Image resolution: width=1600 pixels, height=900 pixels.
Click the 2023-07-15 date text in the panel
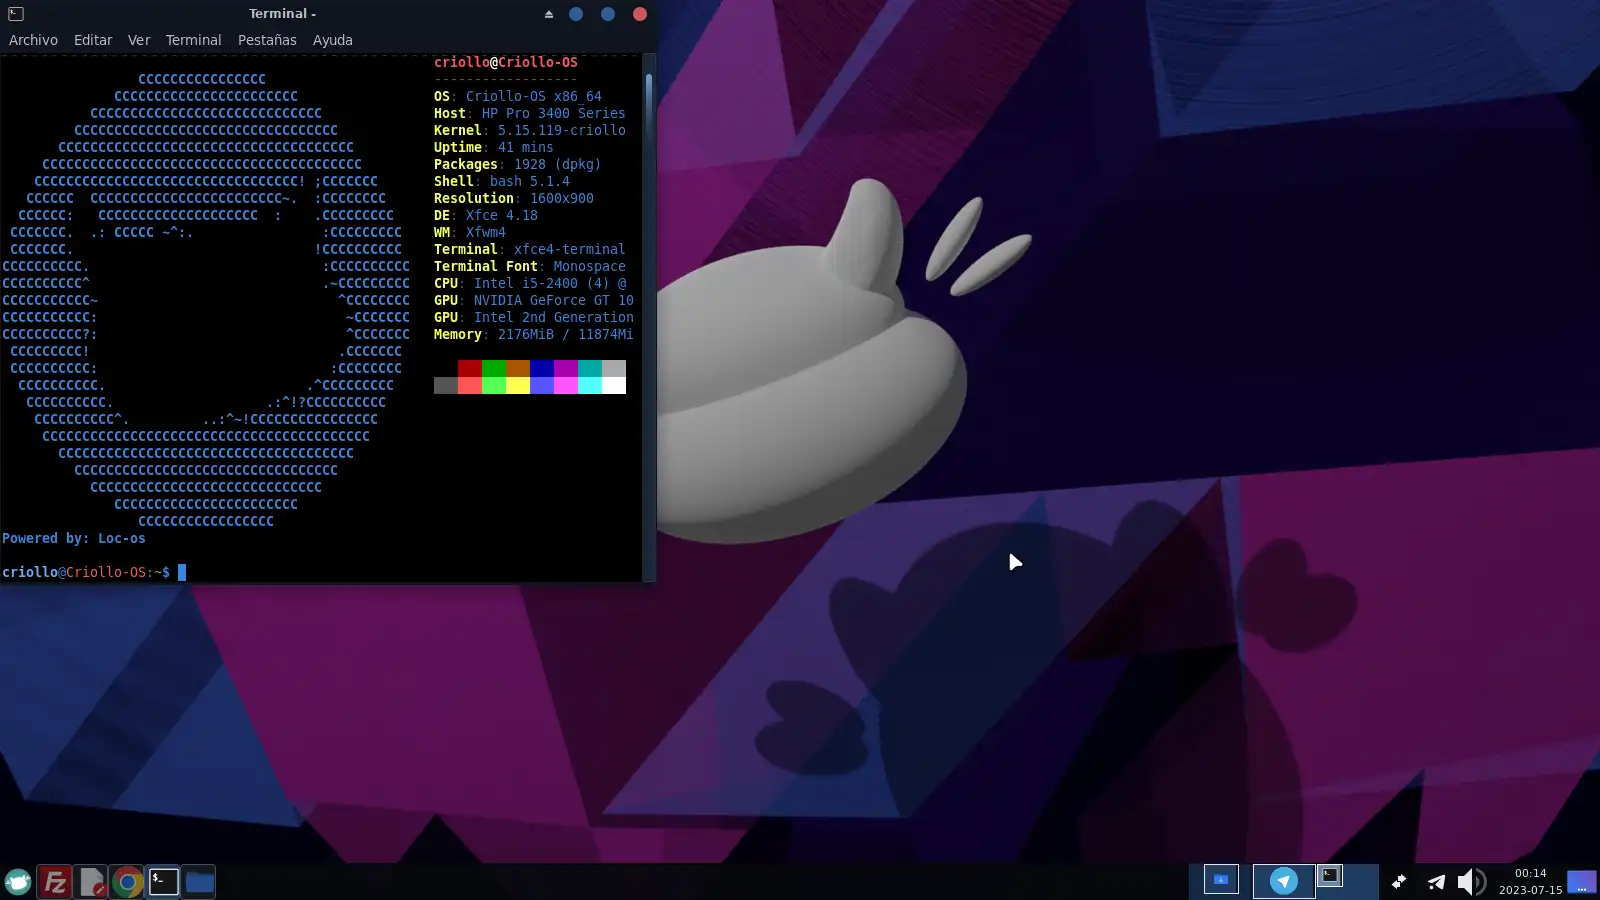tap(1530, 890)
